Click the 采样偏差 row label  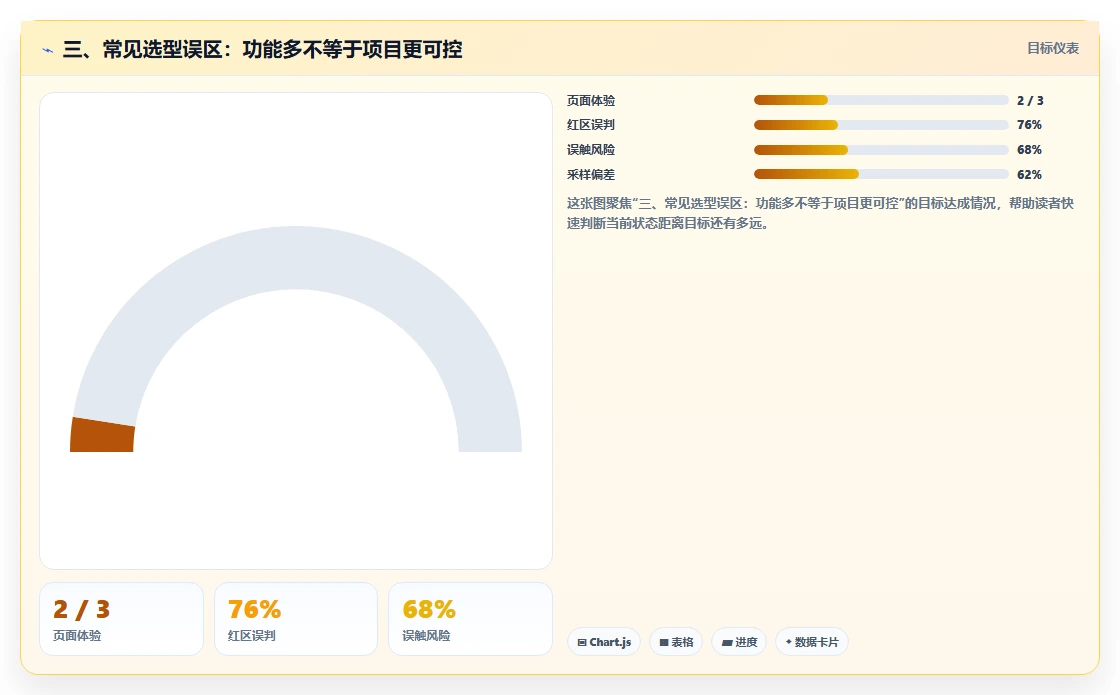(591, 174)
